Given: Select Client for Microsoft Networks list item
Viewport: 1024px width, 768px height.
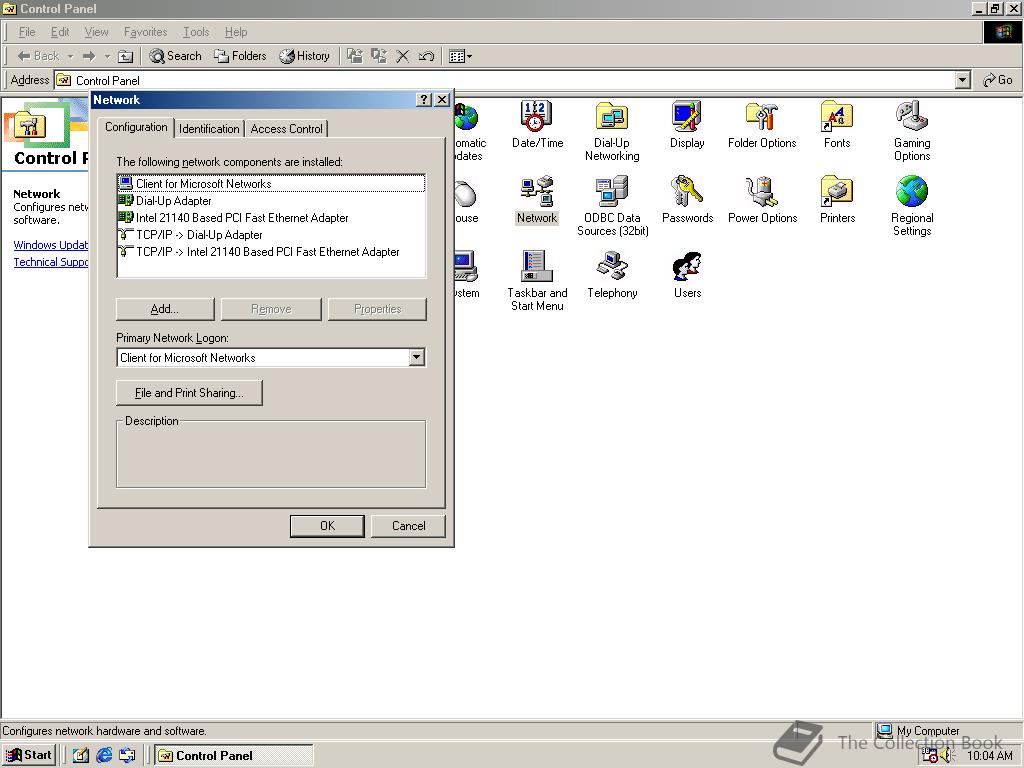Looking at the screenshot, I should pos(271,184).
